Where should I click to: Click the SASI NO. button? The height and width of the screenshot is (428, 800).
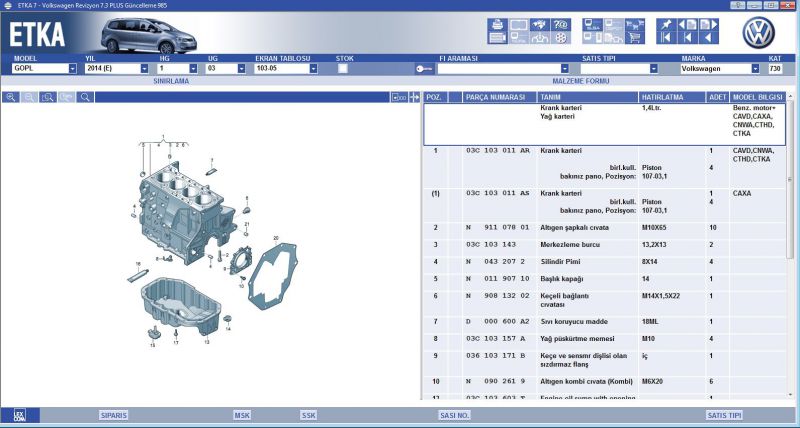pos(454,415)
